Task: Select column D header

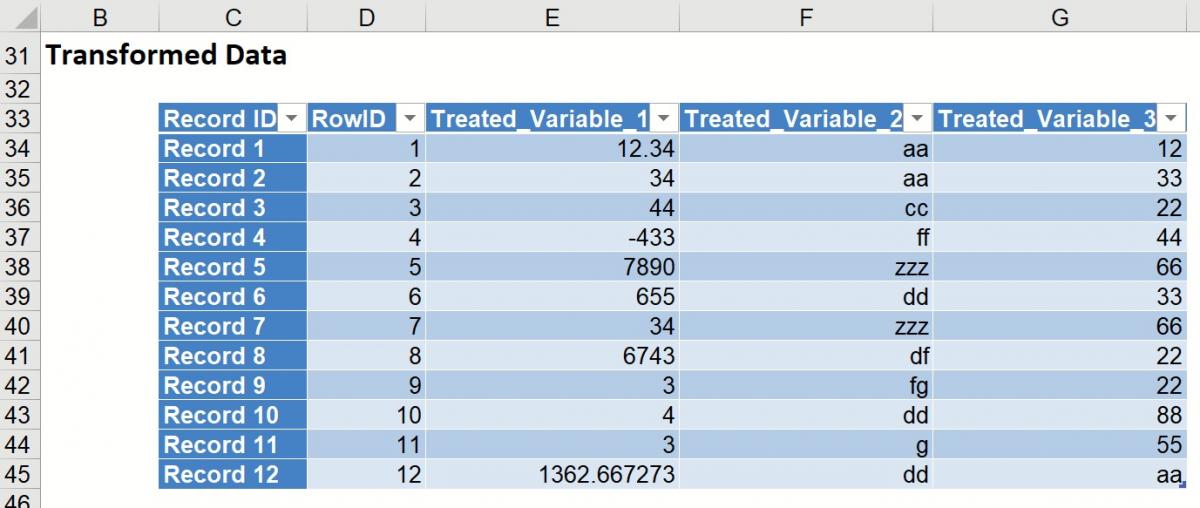Action: 366,17
